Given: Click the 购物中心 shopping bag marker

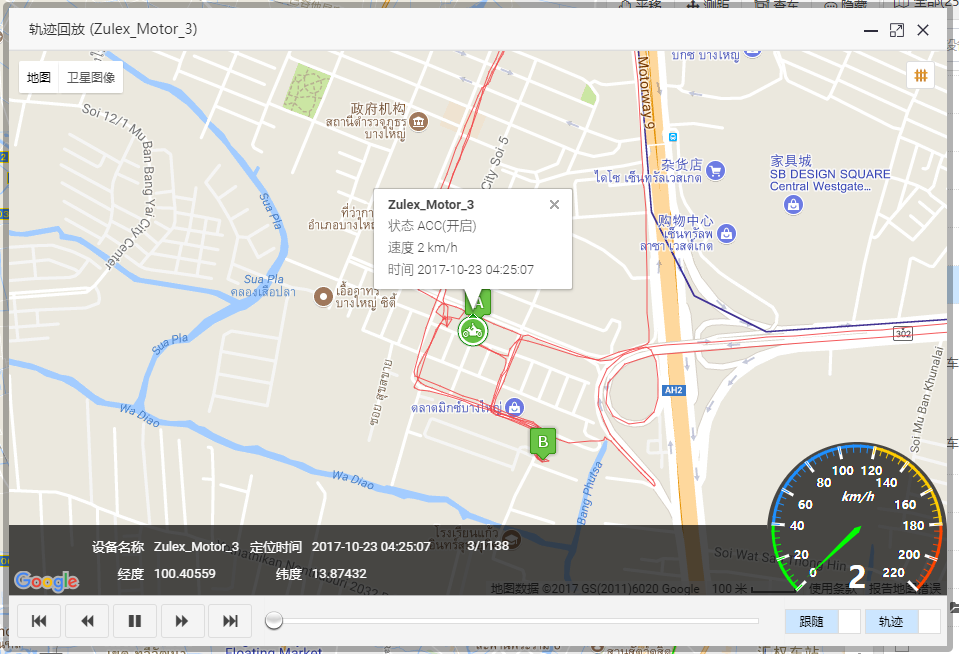Looking at the screenshot, I should click(x=727, y=233).
